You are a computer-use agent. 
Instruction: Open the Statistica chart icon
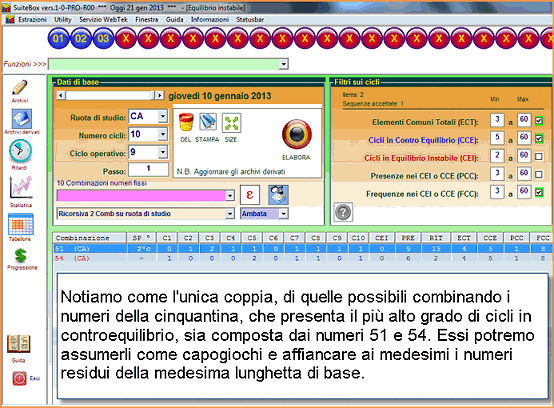click(x=20, y=188)
